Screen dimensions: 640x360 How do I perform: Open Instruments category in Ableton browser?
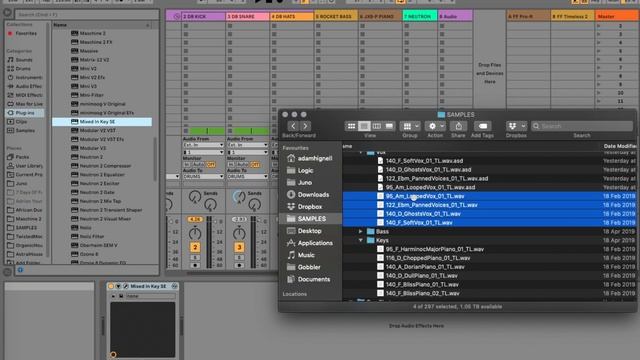tap(25, 77)
